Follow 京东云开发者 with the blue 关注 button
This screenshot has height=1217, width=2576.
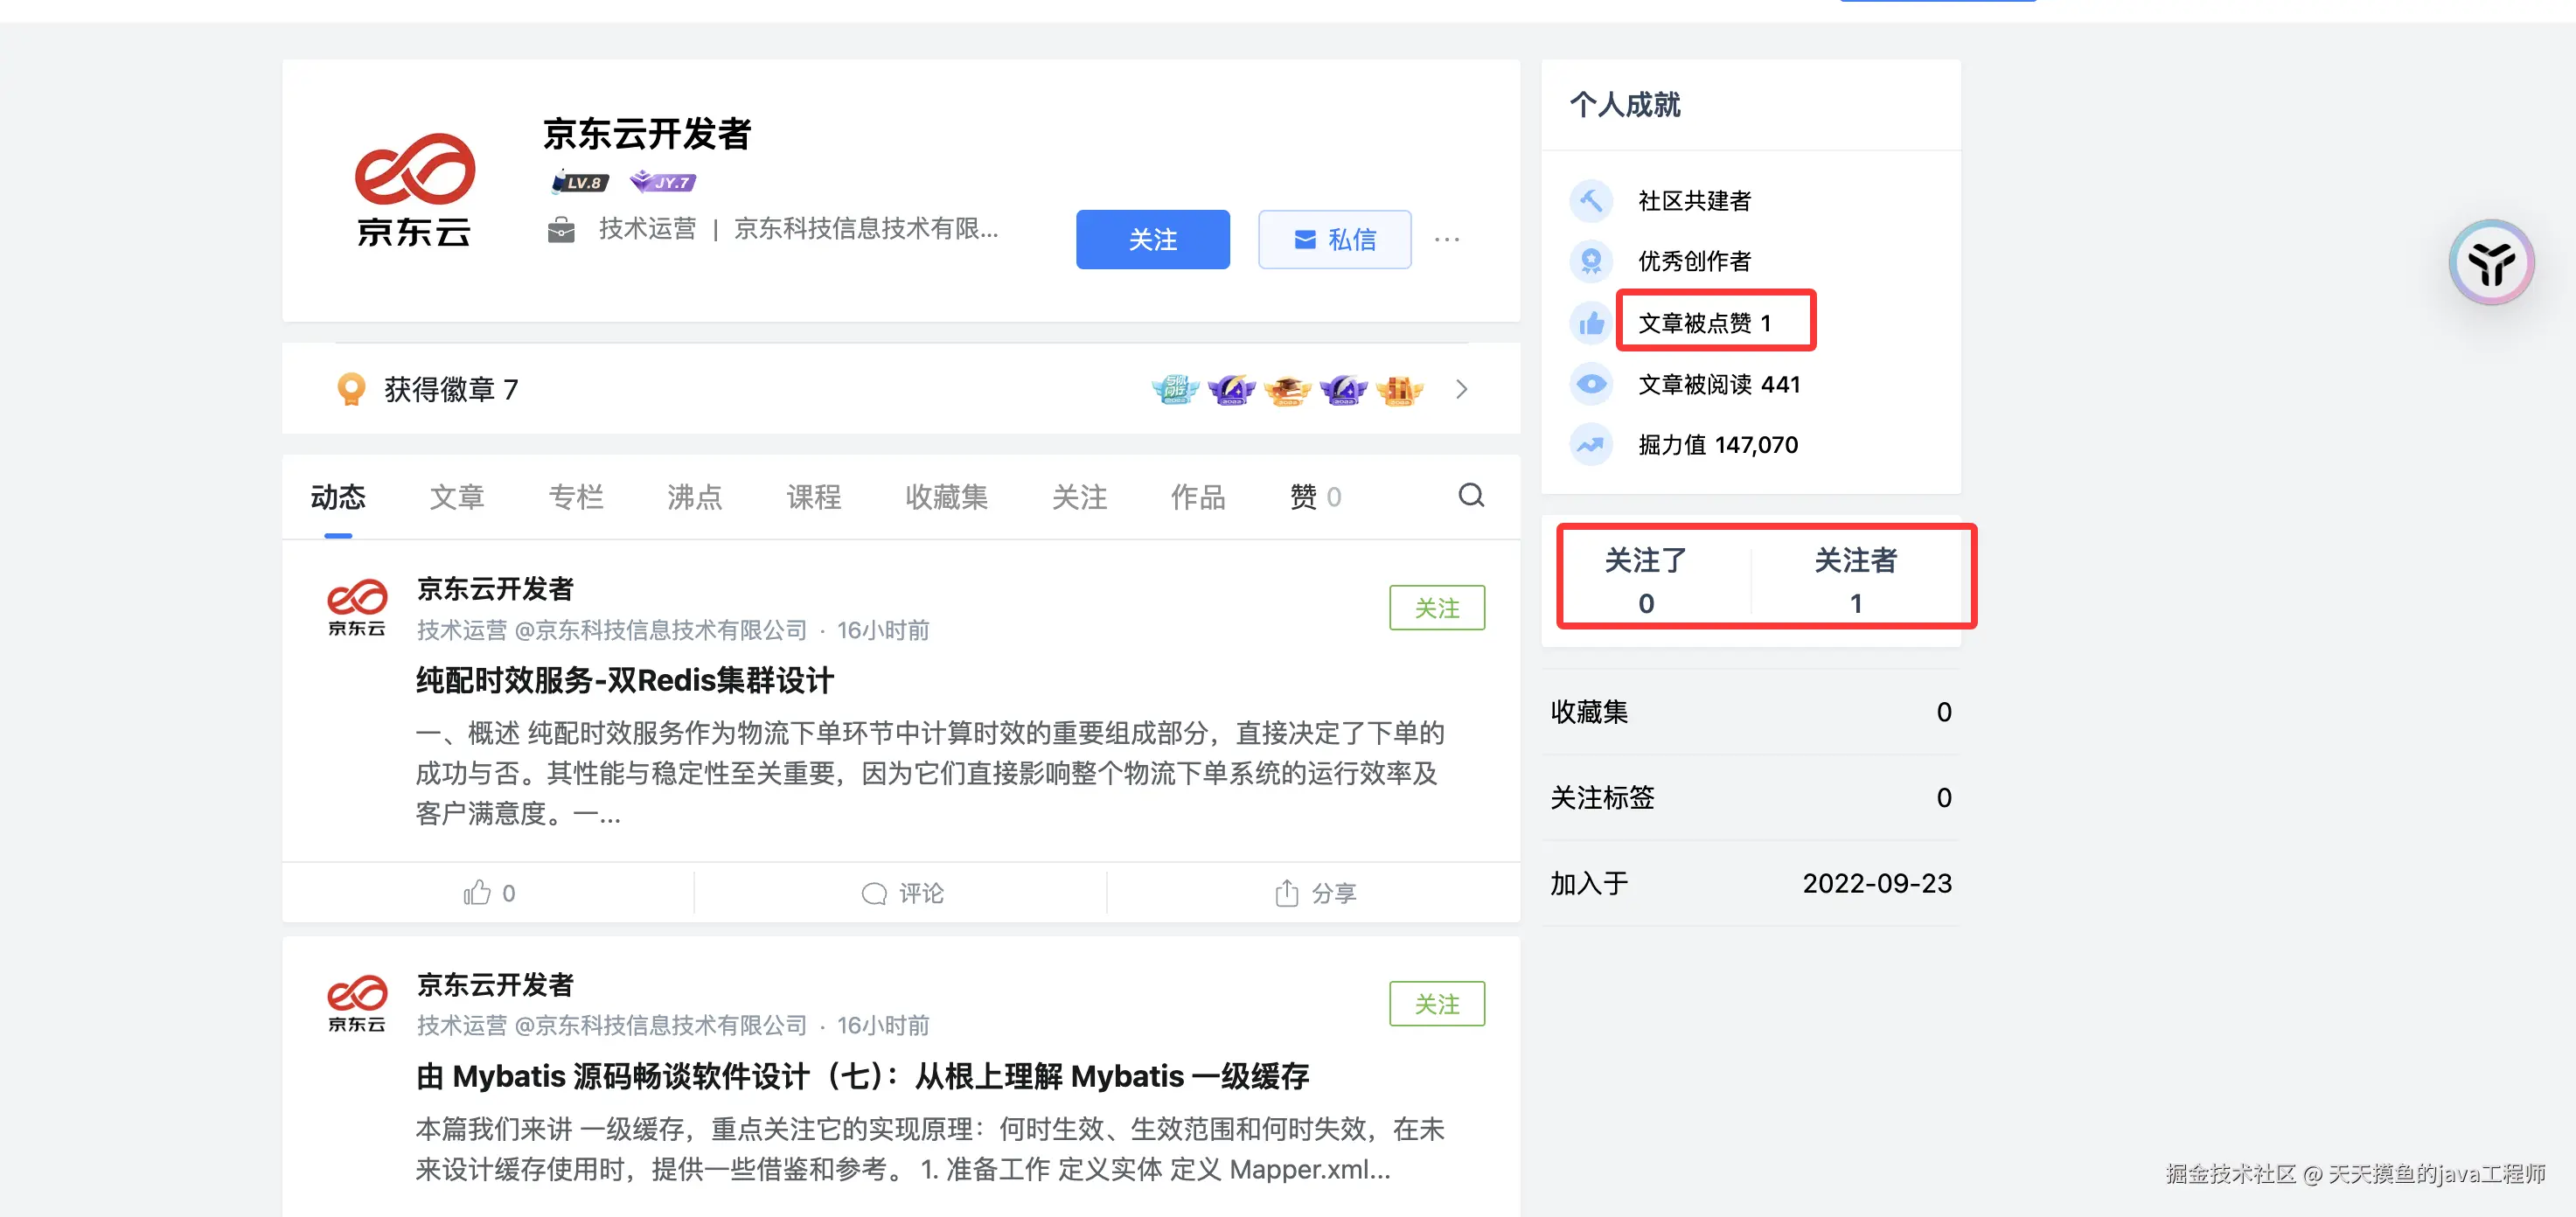[x=1152, y=240]
